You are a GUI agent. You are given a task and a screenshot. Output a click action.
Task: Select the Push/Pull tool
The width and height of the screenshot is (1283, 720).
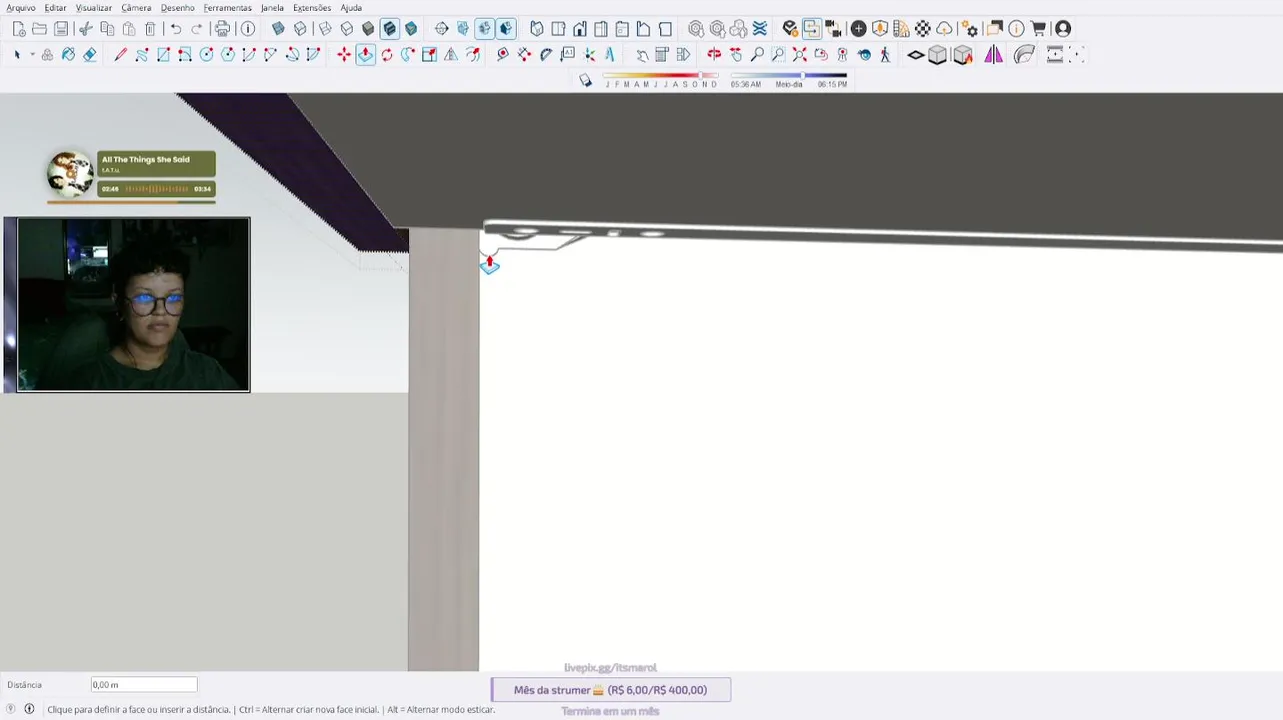(x=365, y=55)
